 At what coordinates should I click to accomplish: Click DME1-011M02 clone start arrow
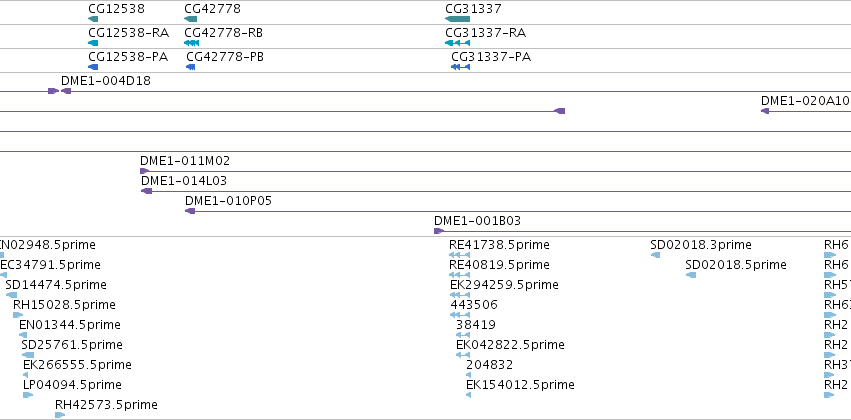tap(144, 171)
